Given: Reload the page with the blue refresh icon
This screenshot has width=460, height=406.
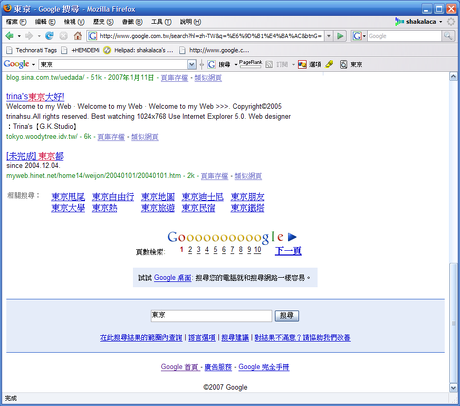Looking at the screenshot, I should (49, 36).
